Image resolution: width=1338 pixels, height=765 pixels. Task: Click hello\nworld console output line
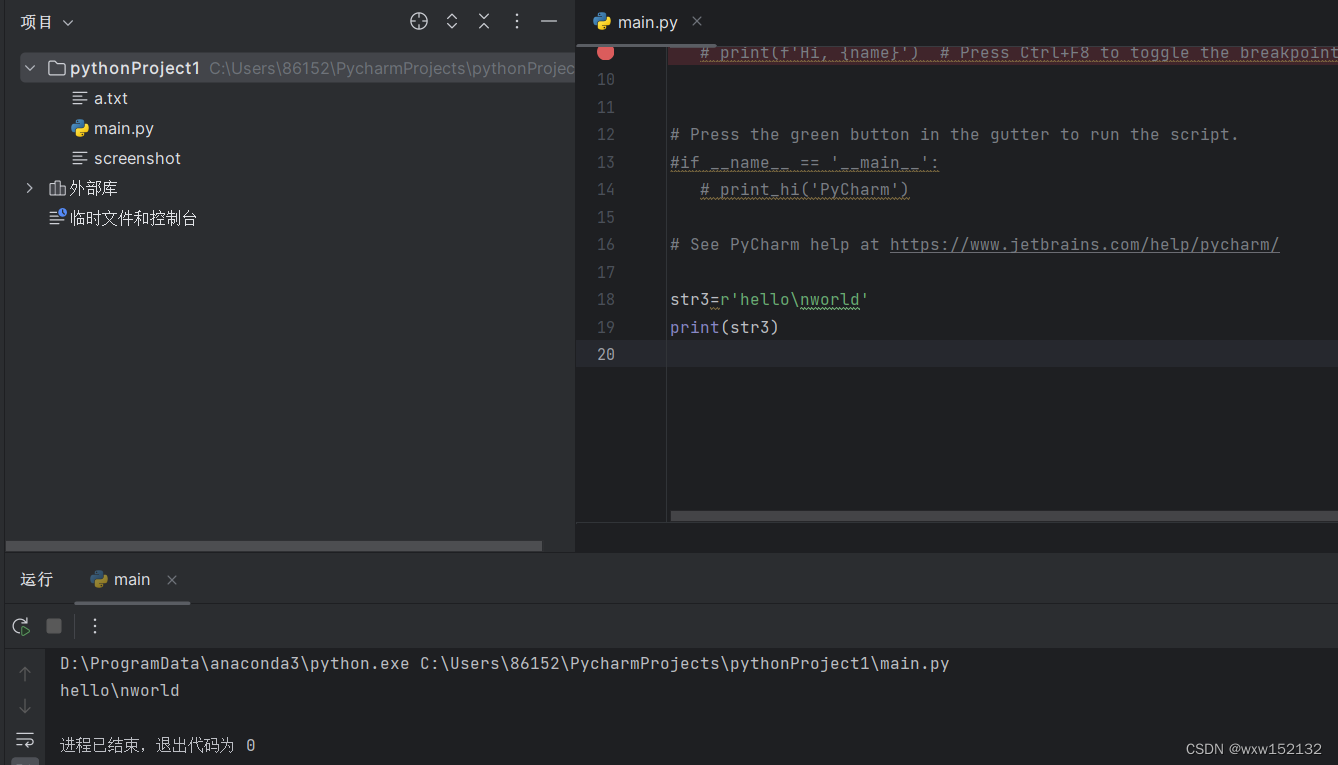tap(120, 690)
